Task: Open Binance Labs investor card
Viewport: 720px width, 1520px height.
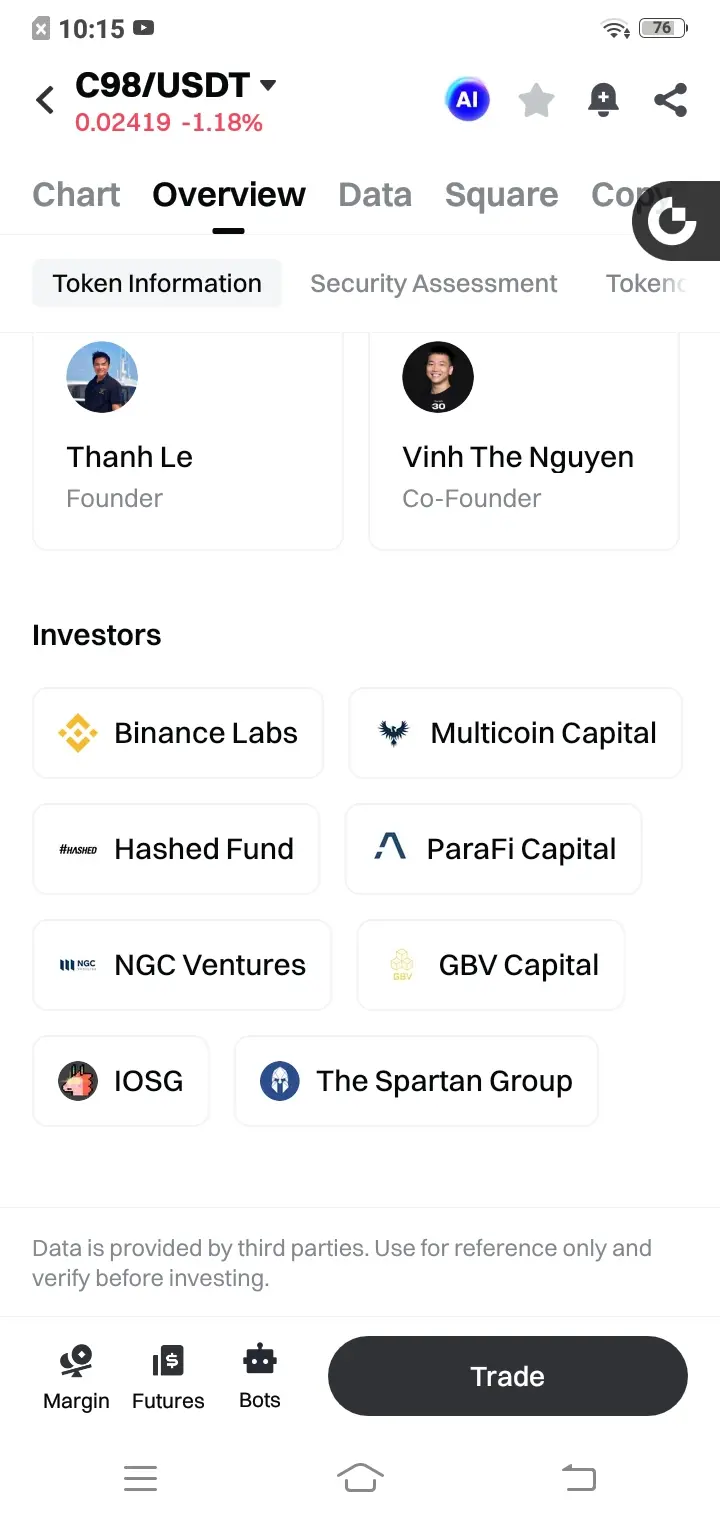Action: click(178, 733)
